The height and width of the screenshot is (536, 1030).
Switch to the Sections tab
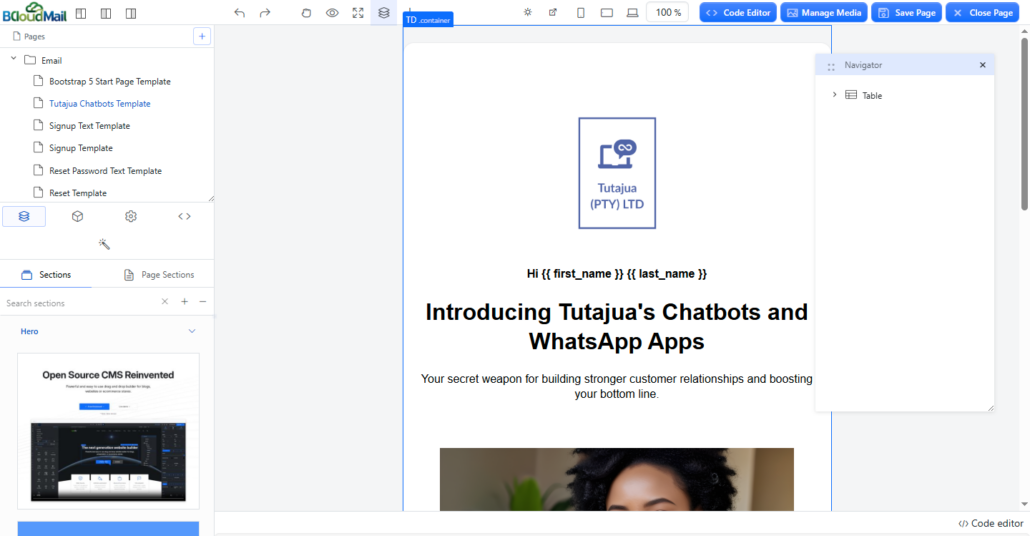[x=46, y=275]
